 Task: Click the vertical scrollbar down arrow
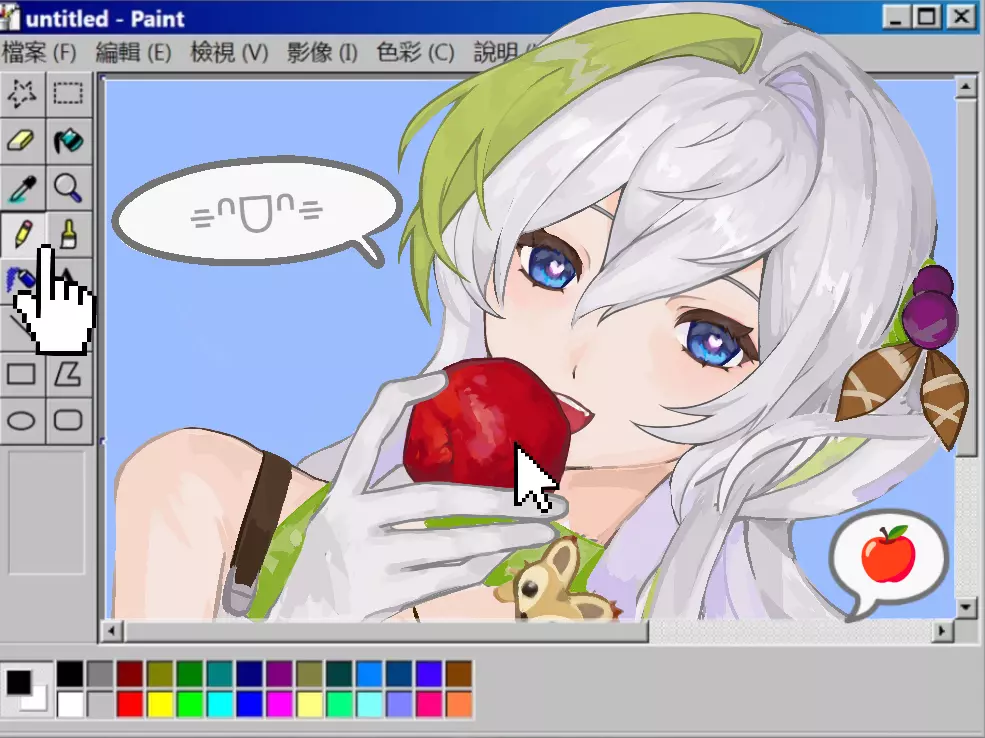[966, 607]
